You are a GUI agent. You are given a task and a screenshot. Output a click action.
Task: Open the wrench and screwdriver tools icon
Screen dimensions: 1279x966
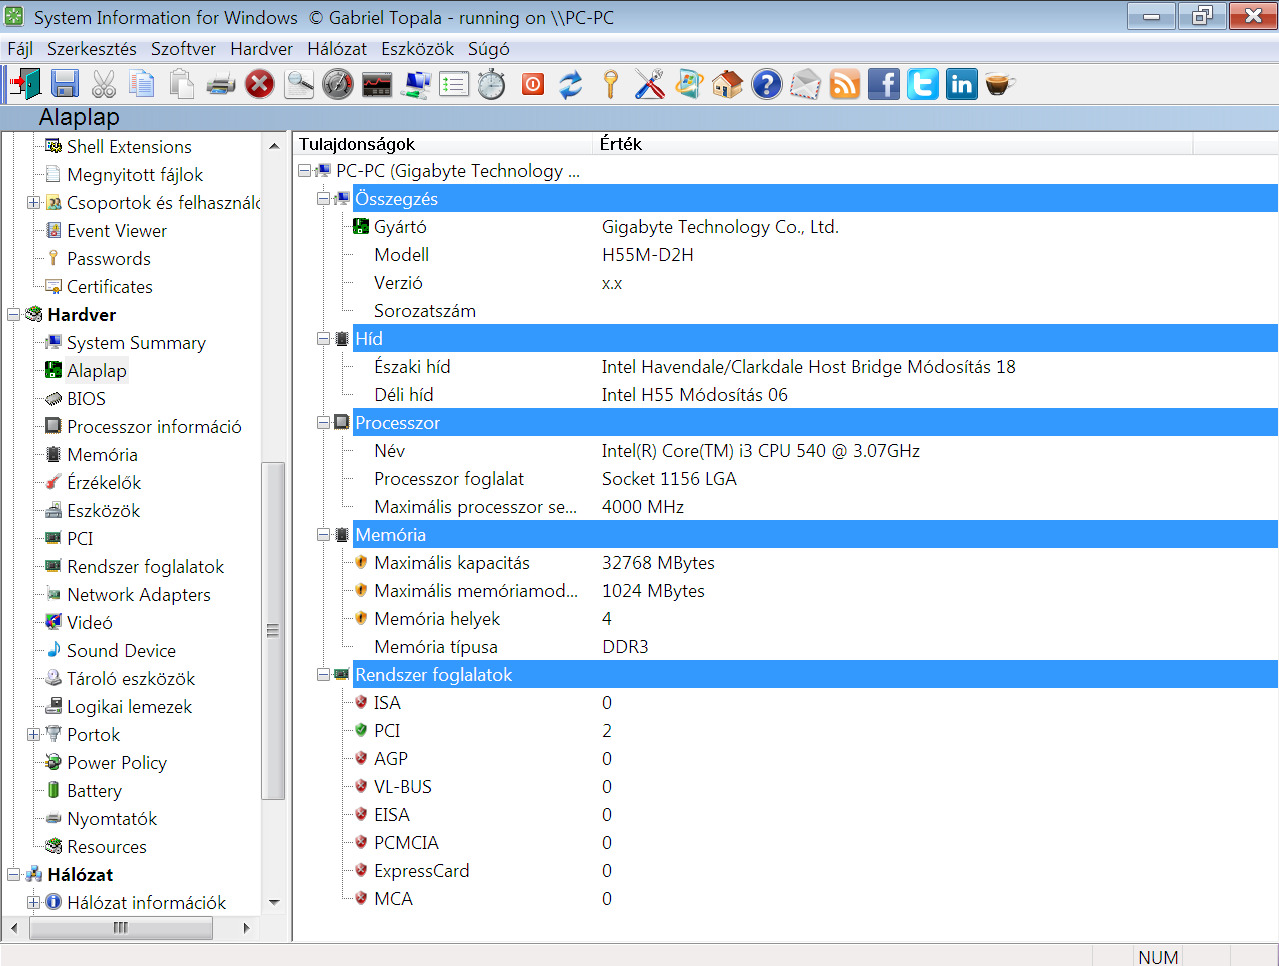click(650, 85)
